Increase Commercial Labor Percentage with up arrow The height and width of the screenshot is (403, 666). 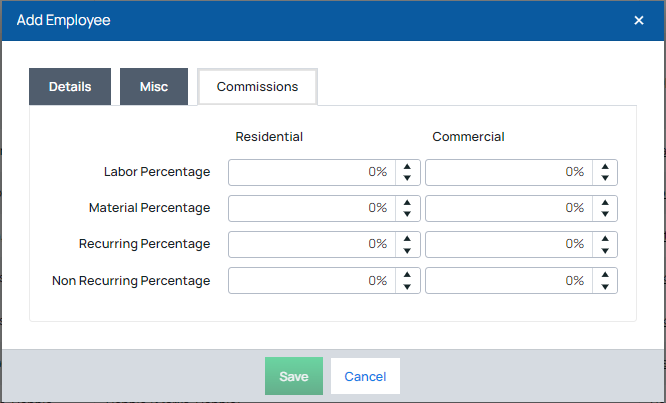[x=604, y=166]
